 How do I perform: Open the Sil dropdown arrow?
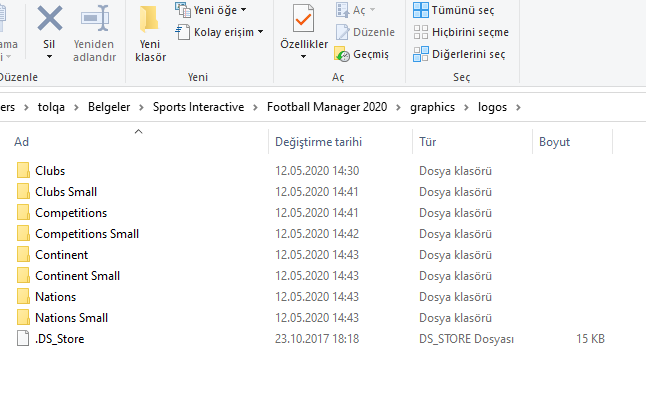click(x=49, y=56)
